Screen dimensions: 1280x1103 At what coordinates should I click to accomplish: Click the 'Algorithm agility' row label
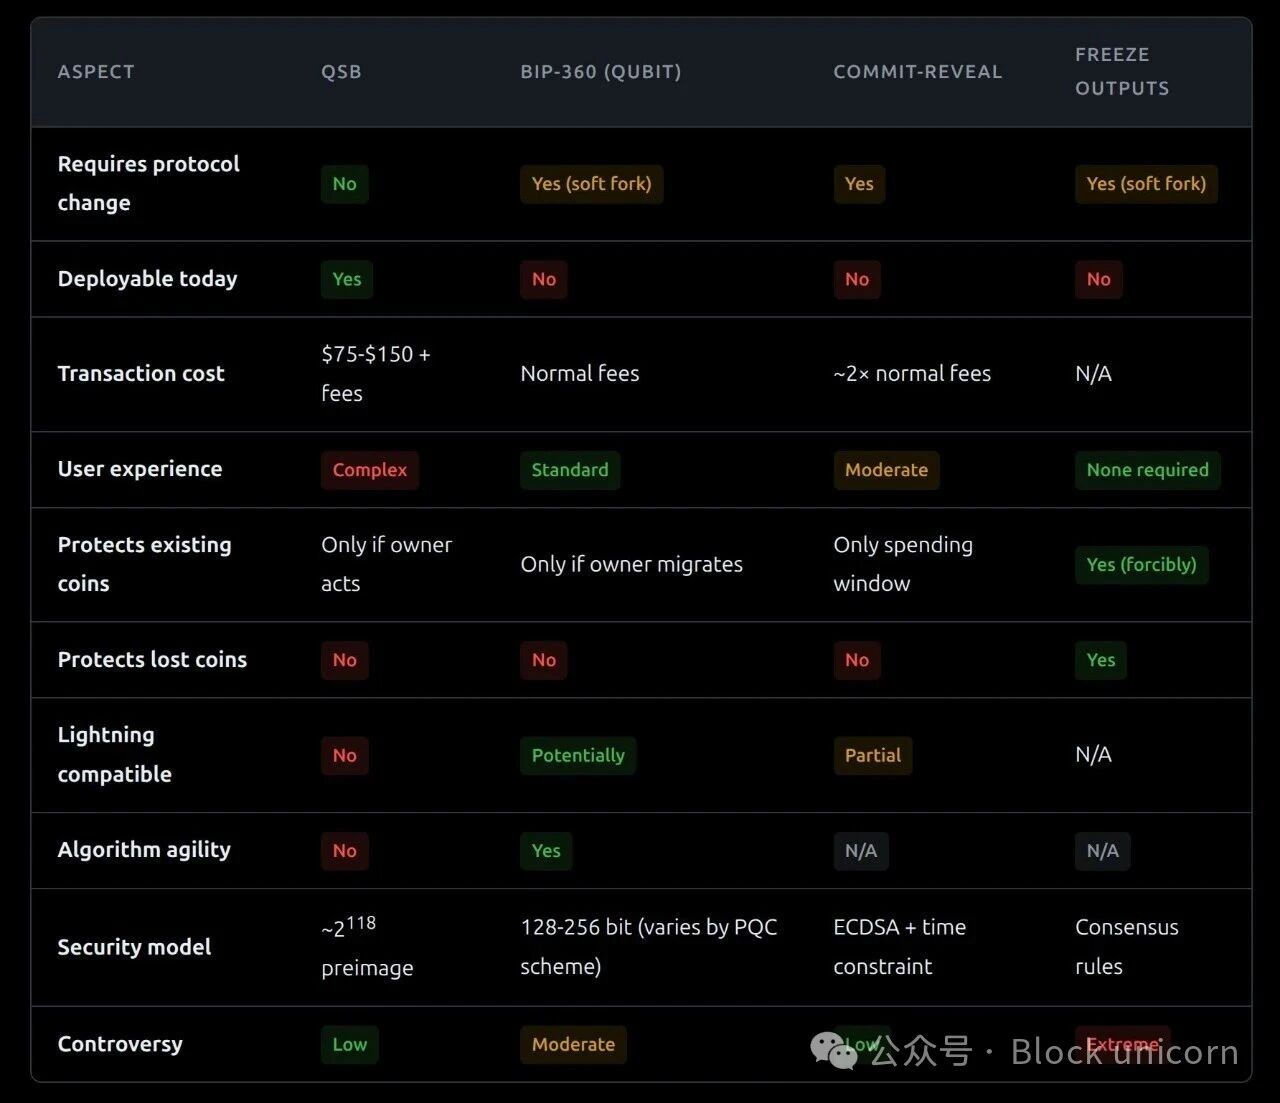pos(144,850)
